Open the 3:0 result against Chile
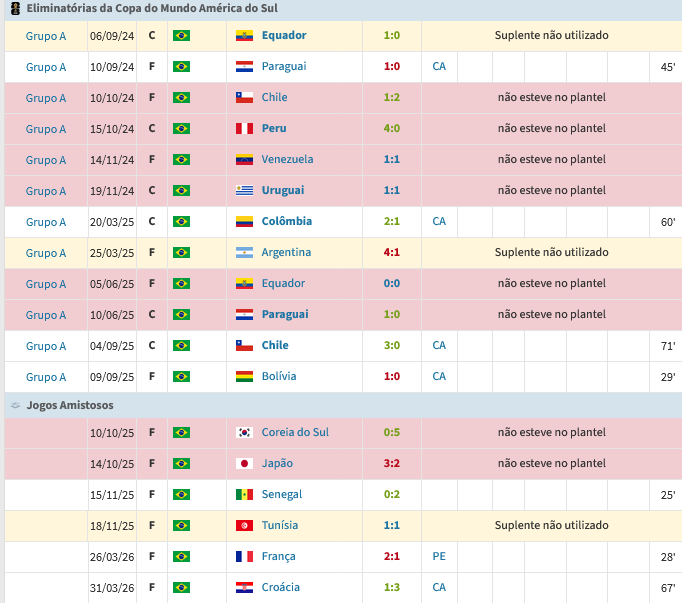This screenshot has width=682, height=603. (x=391, y=345)
